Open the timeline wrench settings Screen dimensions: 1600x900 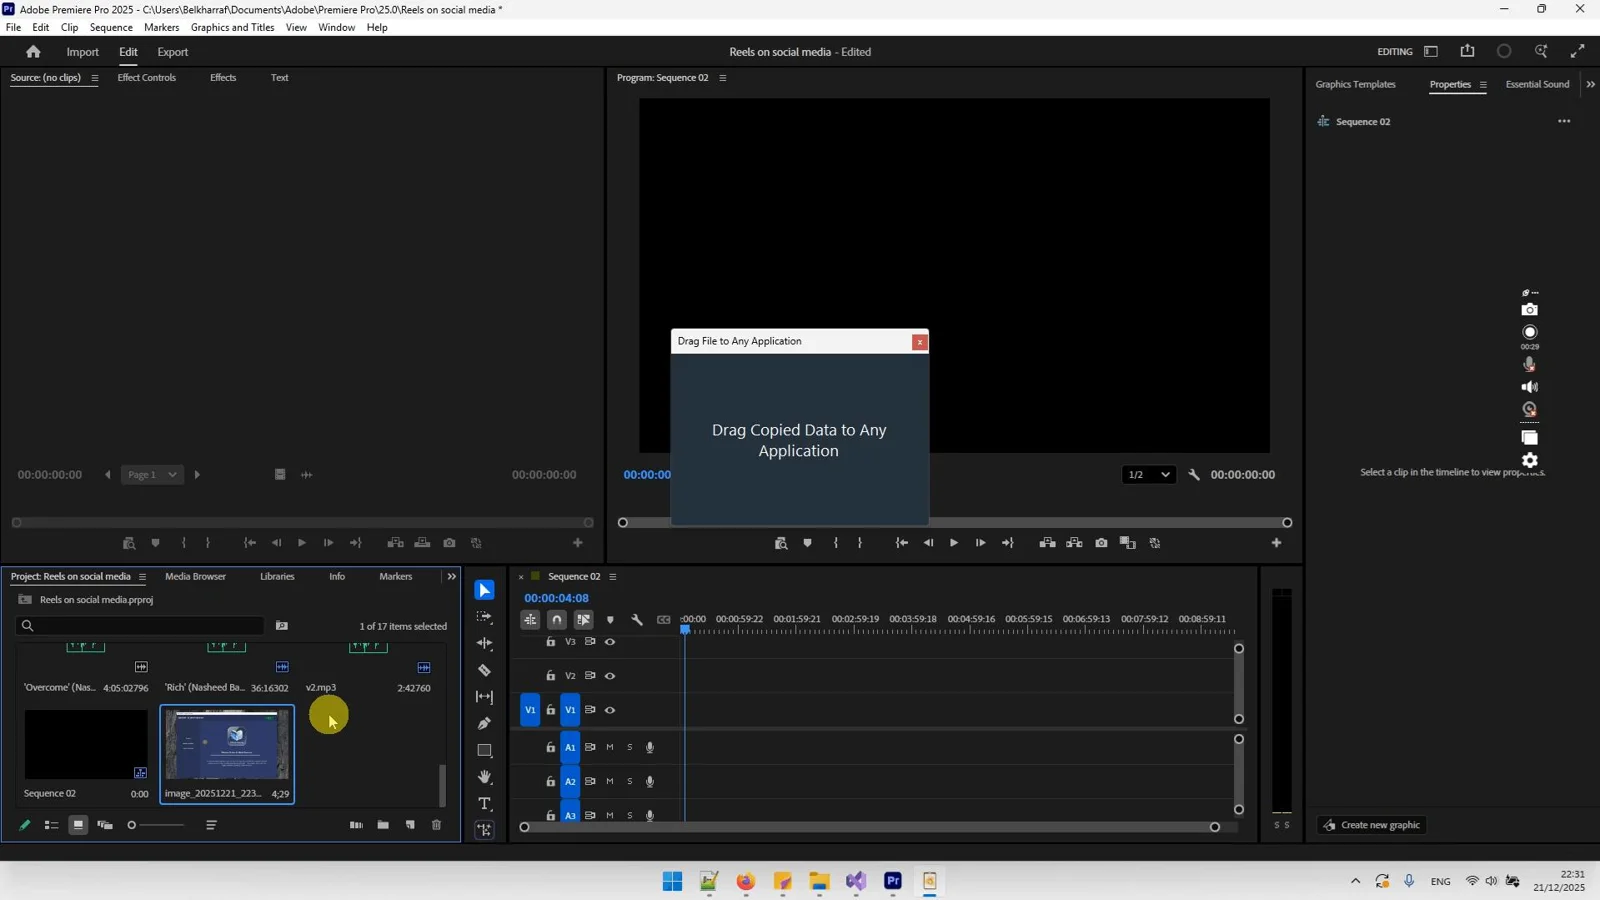coord(637,620)
